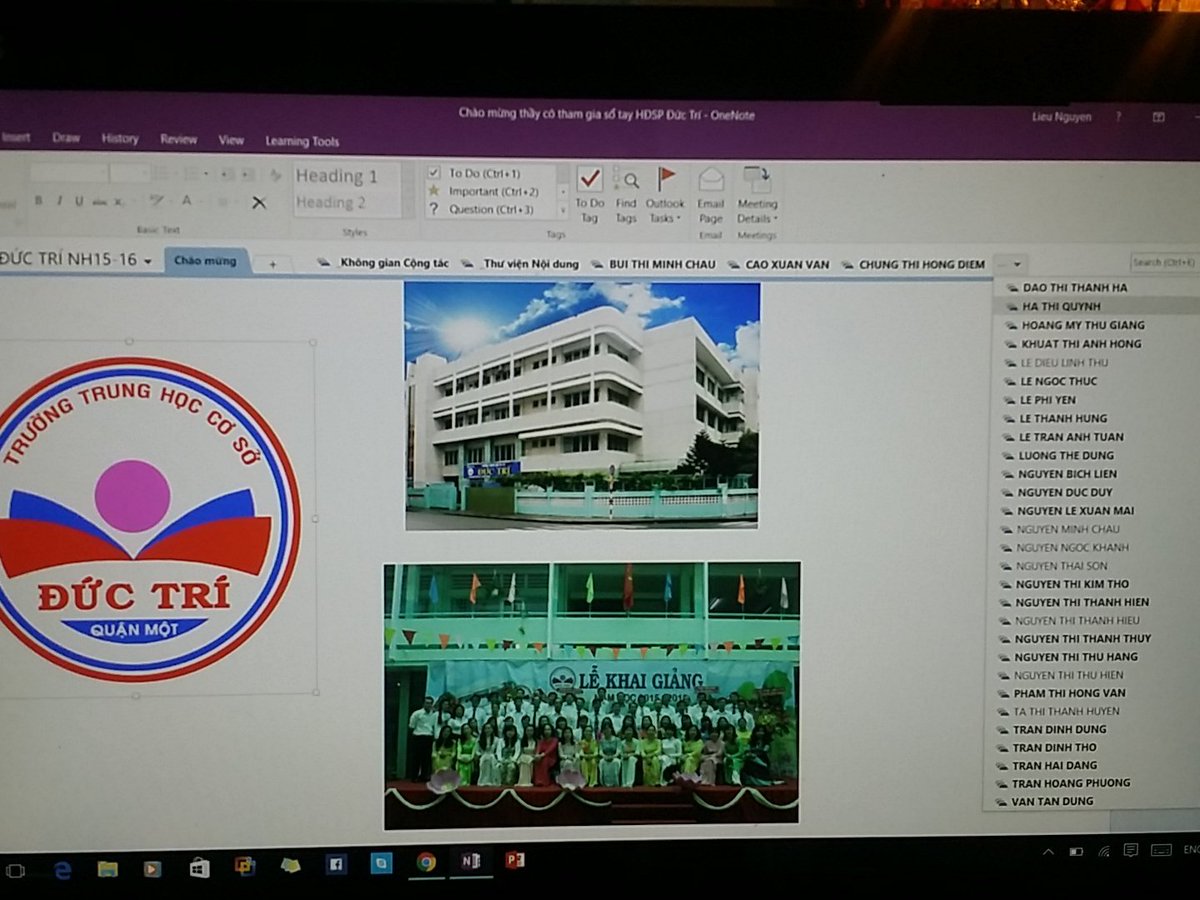
Task: Select the Important (Ctrl+2) star tag
Action: 433,190
